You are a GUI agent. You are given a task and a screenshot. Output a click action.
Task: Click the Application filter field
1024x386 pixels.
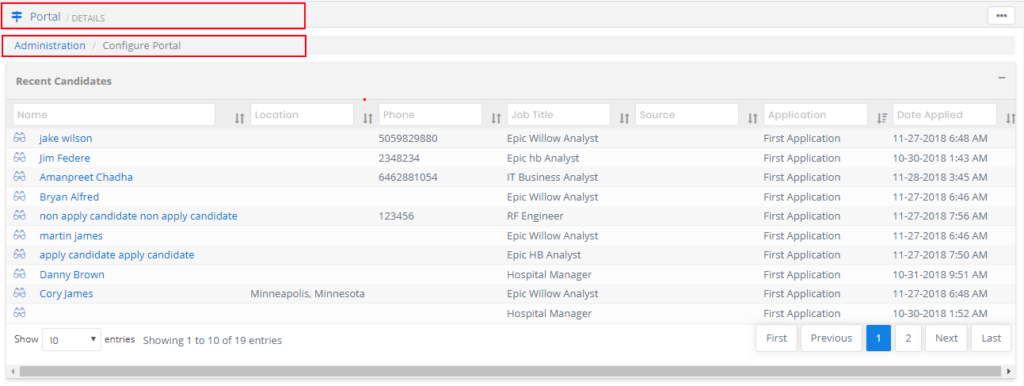815,114
